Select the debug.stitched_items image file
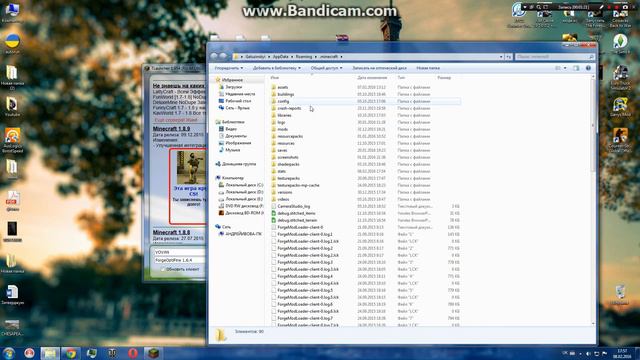 tap(296, 213)
